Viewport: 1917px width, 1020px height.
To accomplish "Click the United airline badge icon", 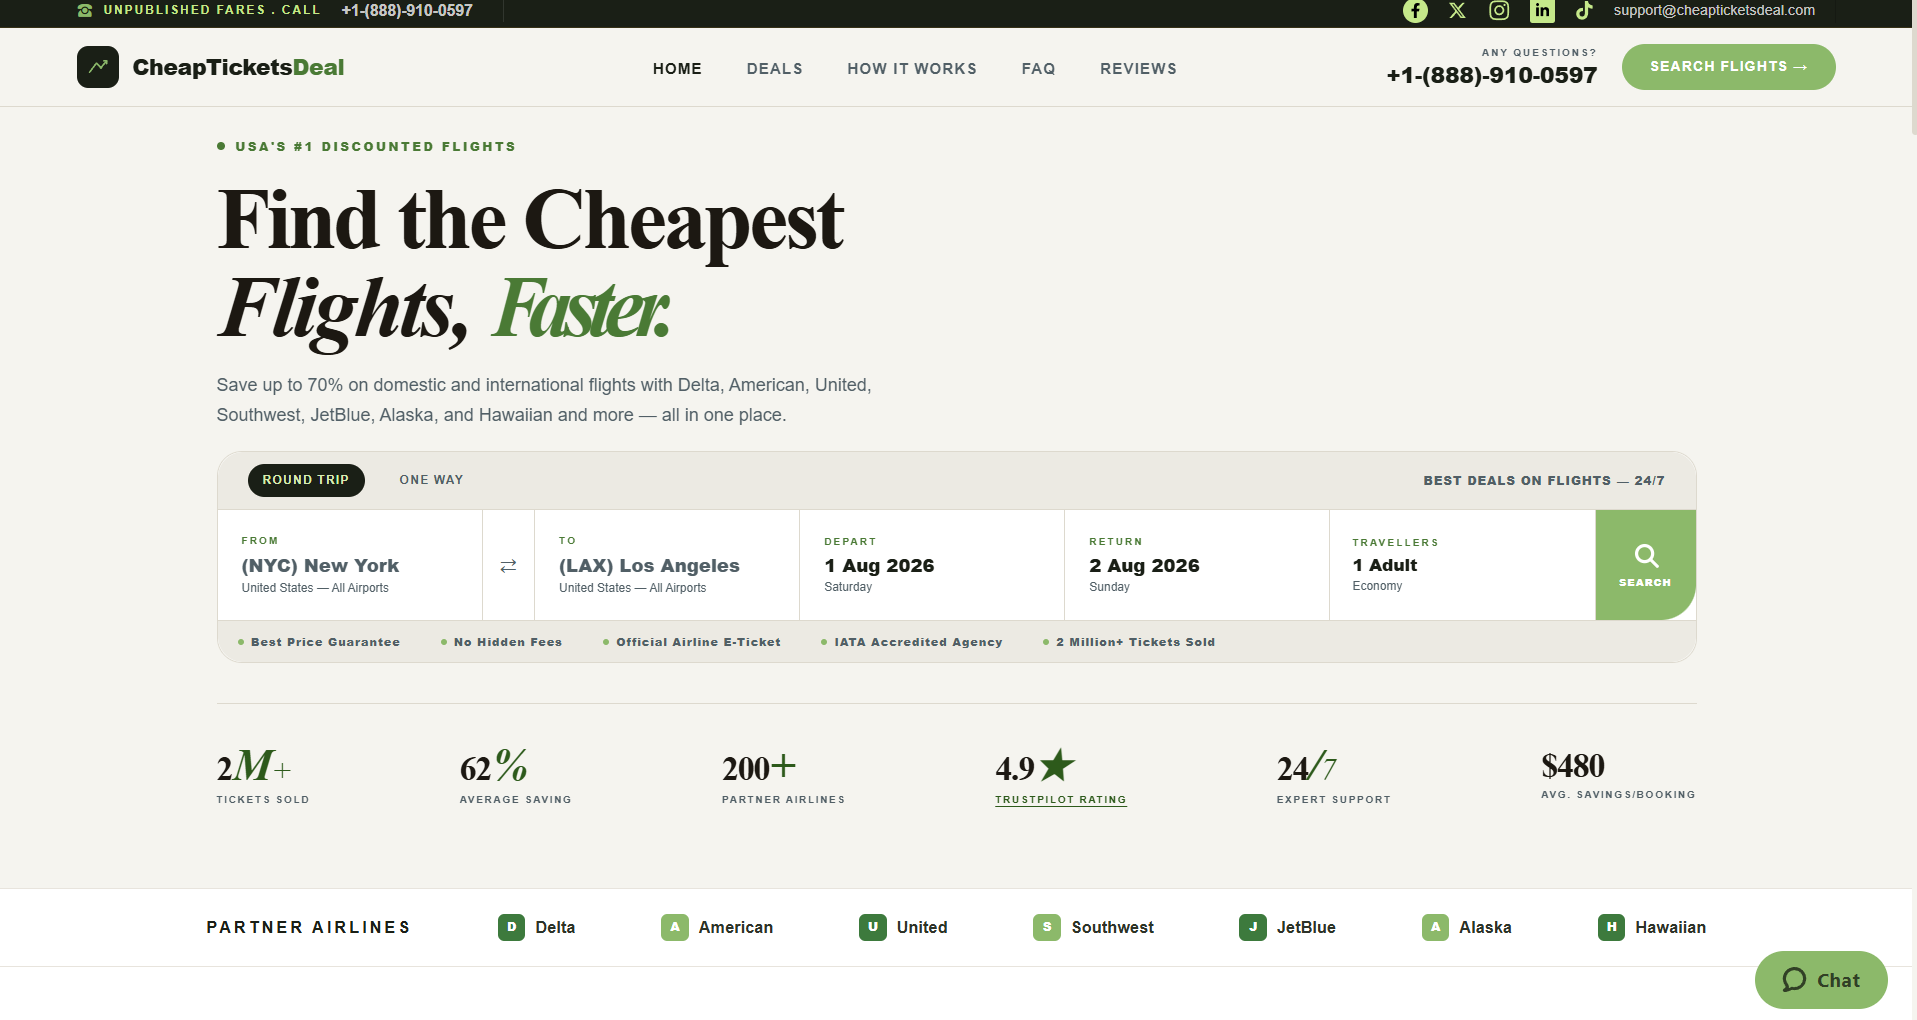I will (x=873, y=927).
